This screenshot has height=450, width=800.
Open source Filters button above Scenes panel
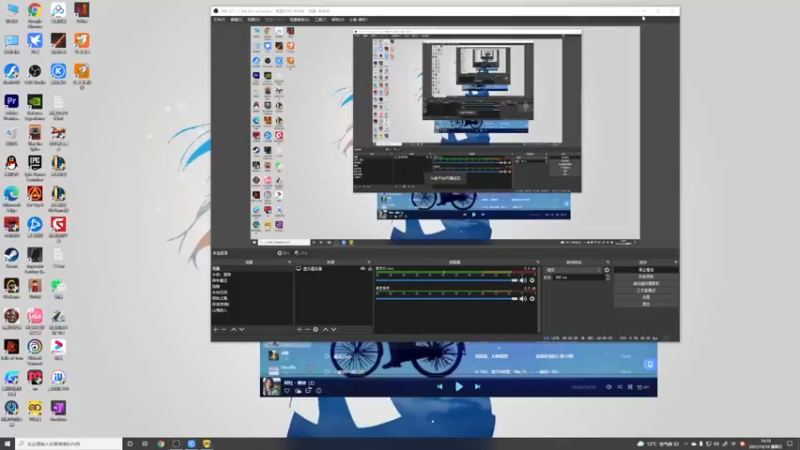(301, 253)
